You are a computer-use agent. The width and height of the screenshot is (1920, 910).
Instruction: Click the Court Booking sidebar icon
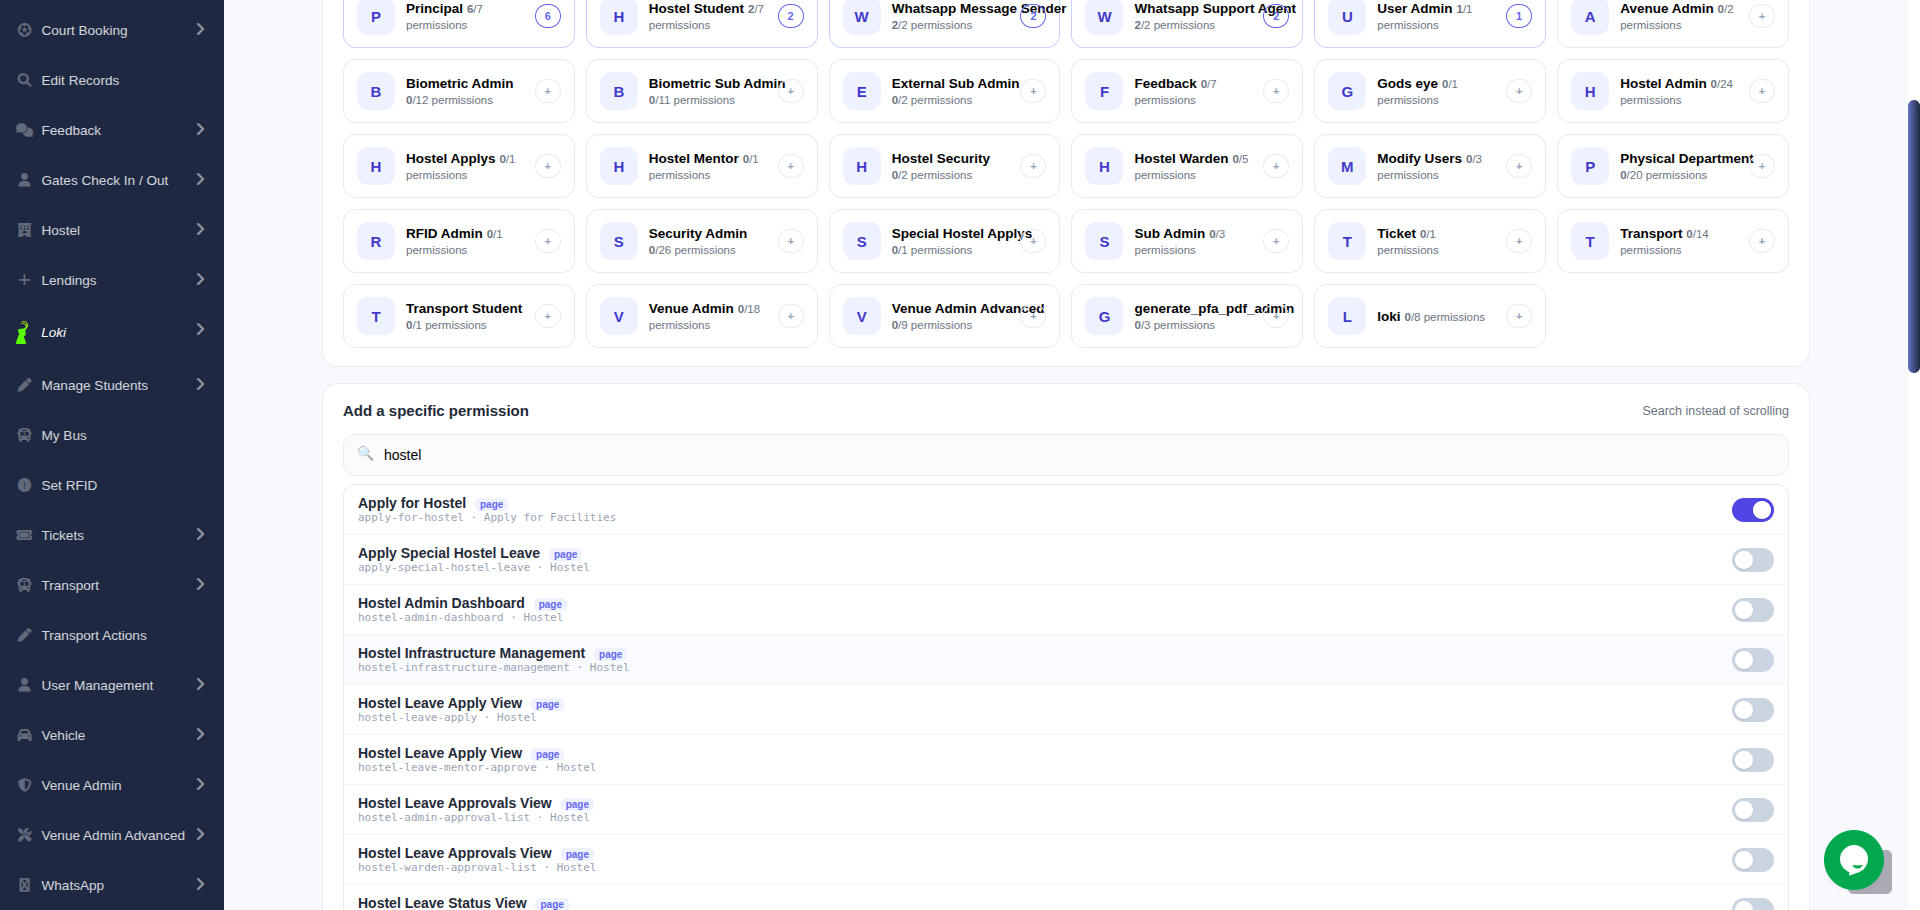click(x=25, y=30)
